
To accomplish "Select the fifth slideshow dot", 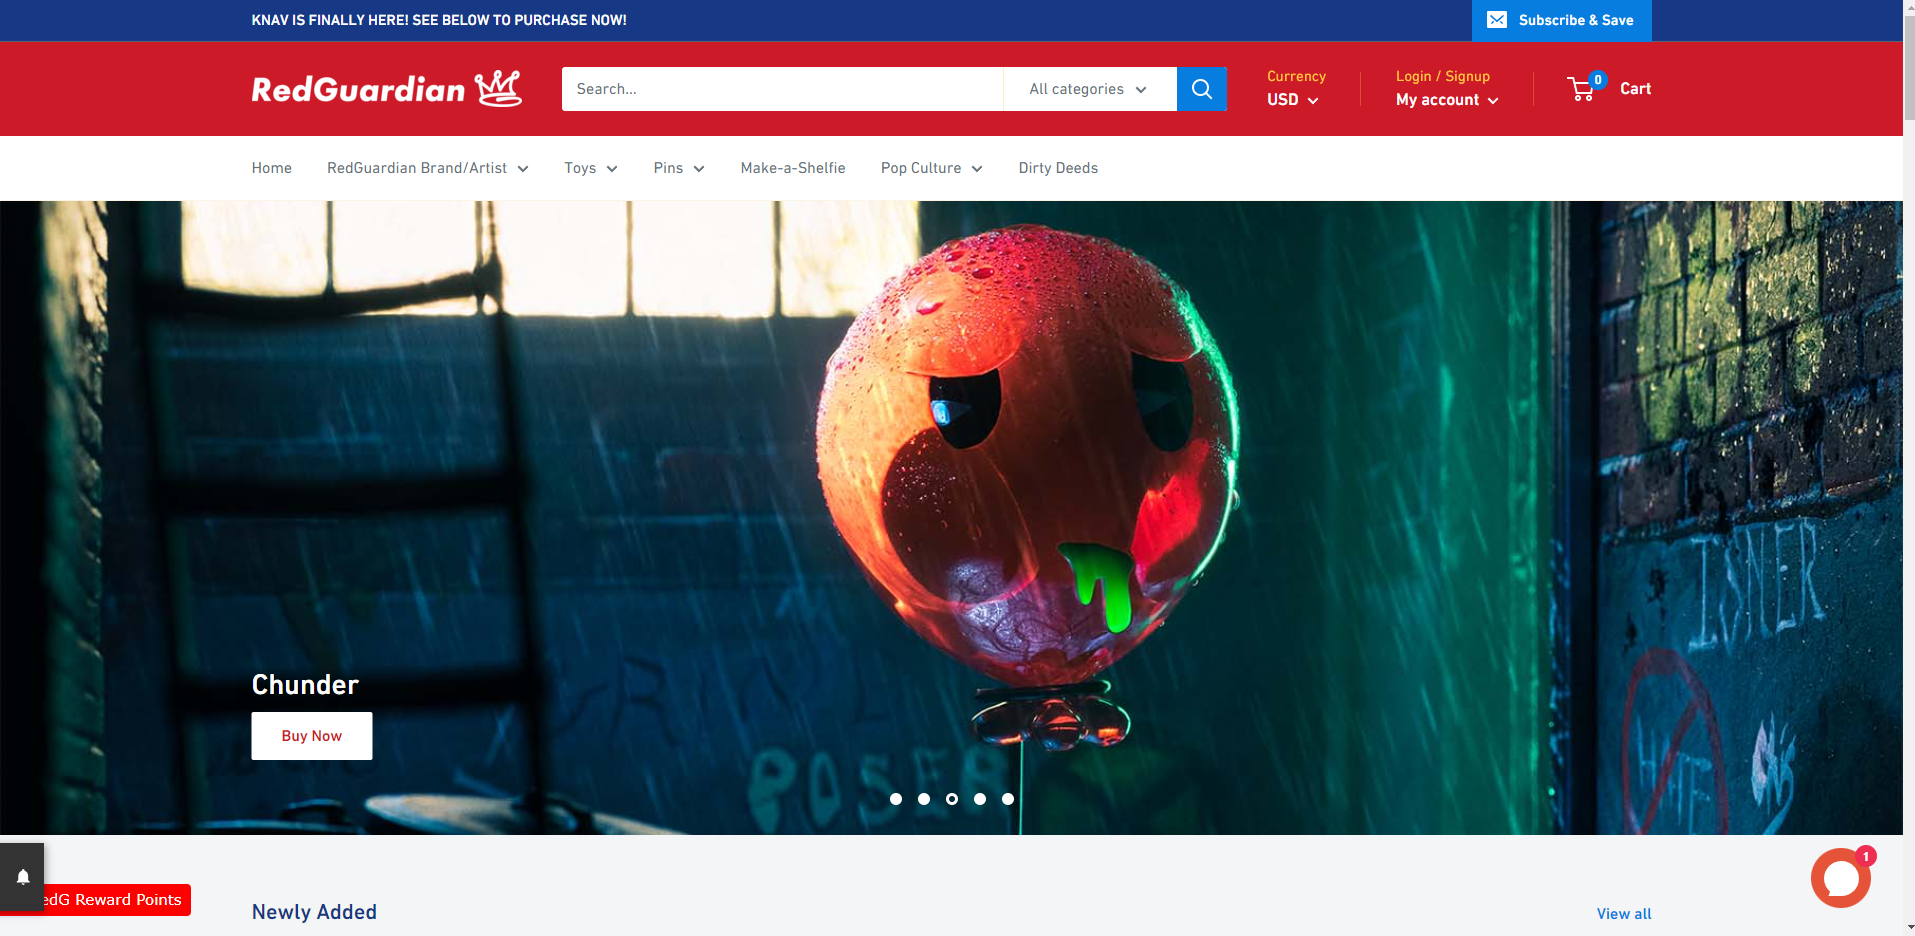I will click(1008, 799).
